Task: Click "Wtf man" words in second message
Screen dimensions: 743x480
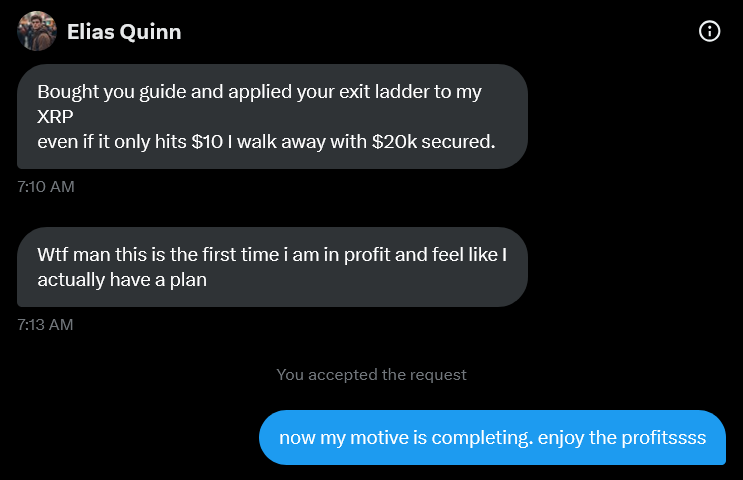Action: tap(70, 255)
